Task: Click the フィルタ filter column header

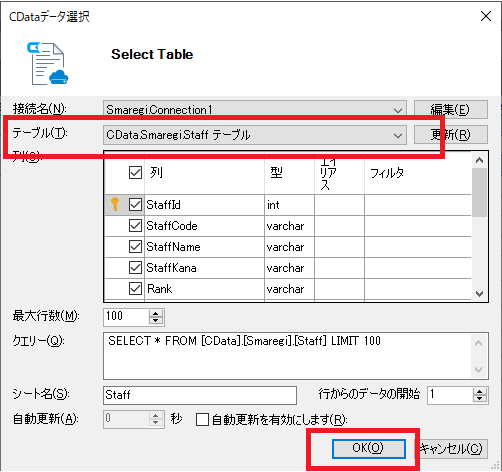Action: tap(418, 173)
